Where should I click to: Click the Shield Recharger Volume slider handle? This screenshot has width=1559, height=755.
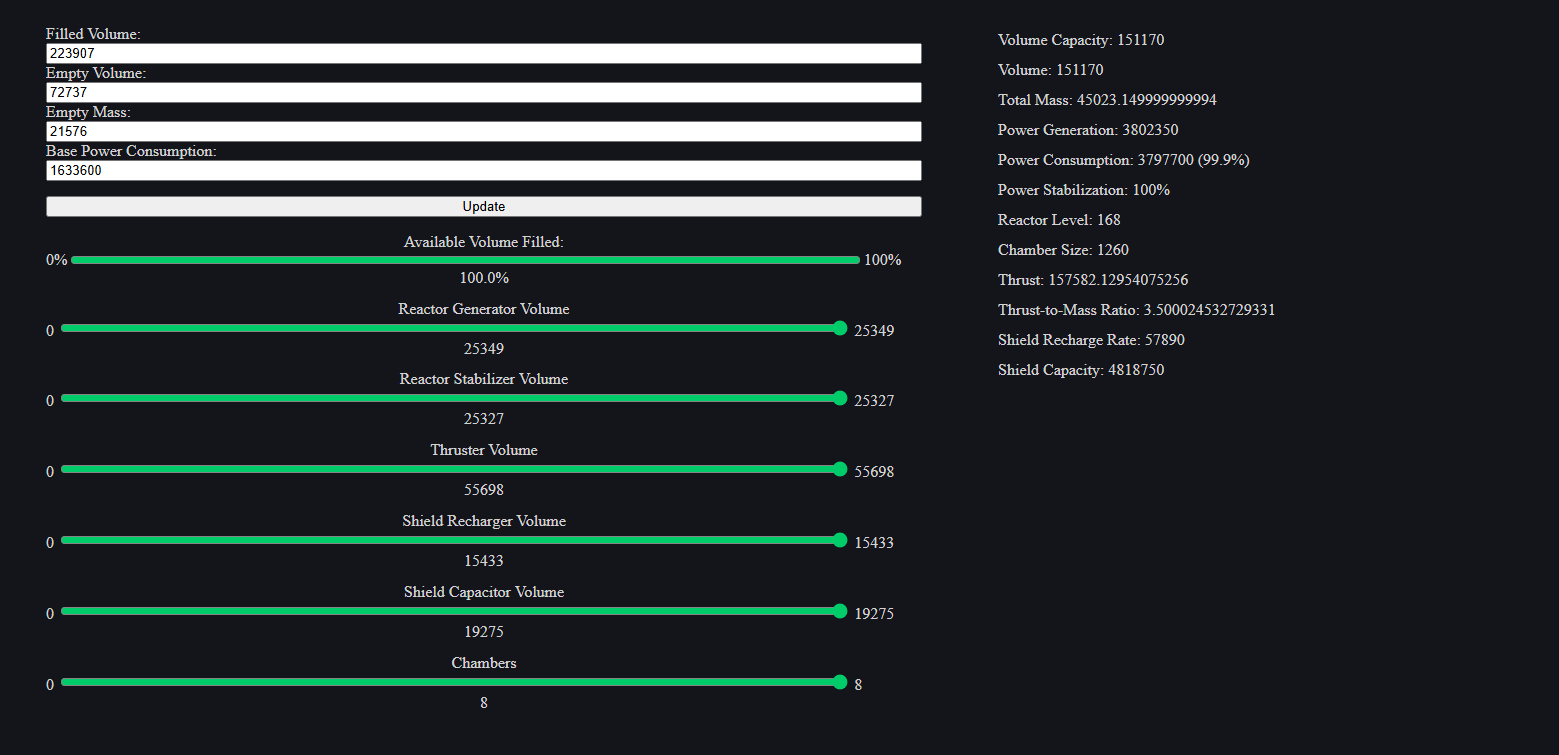tap(840, 540)
